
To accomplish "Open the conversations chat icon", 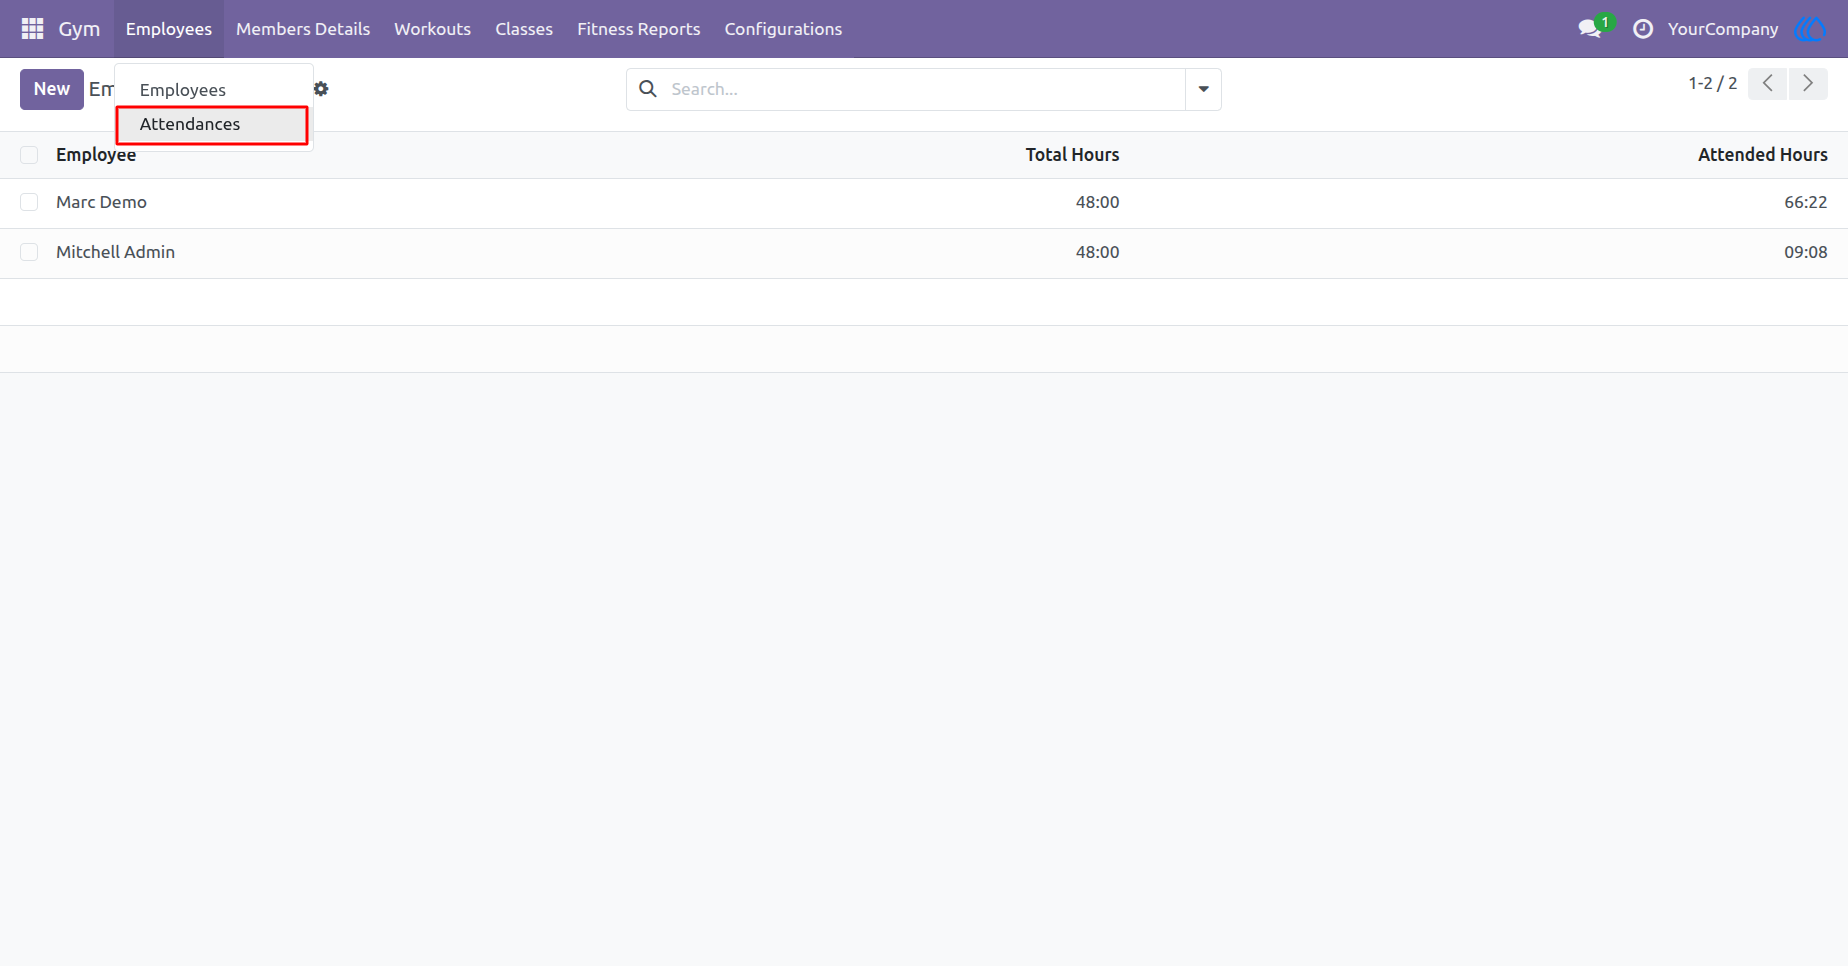I will point(1590,29).
